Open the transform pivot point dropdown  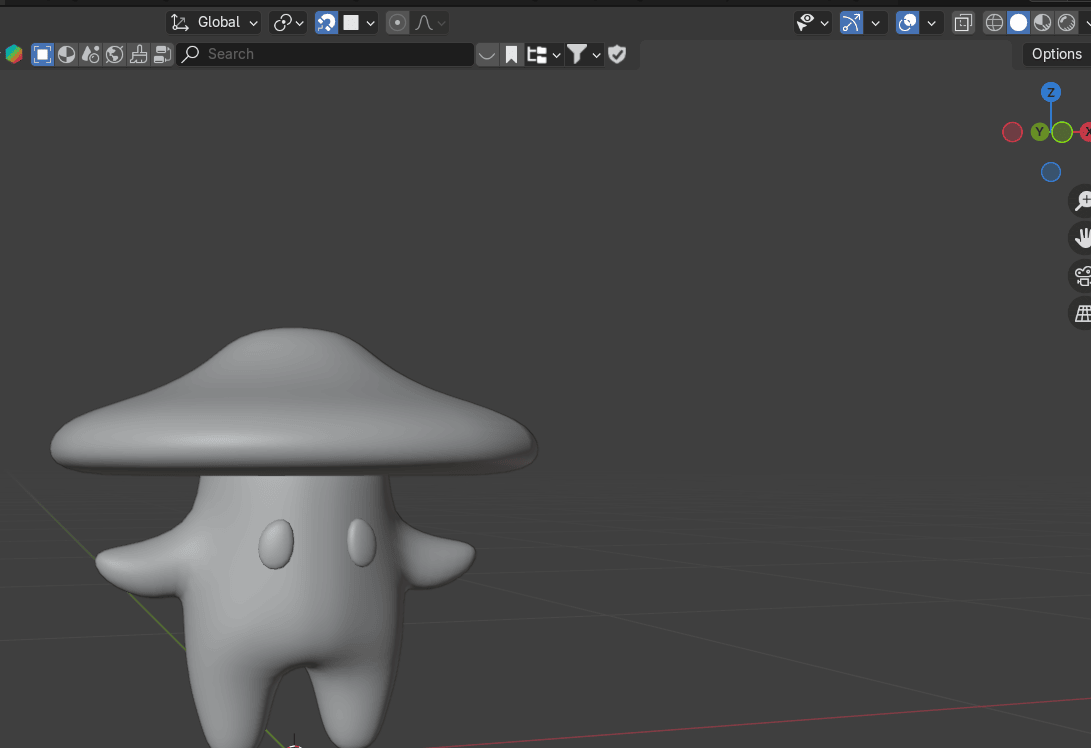click(x=289, y=22)
